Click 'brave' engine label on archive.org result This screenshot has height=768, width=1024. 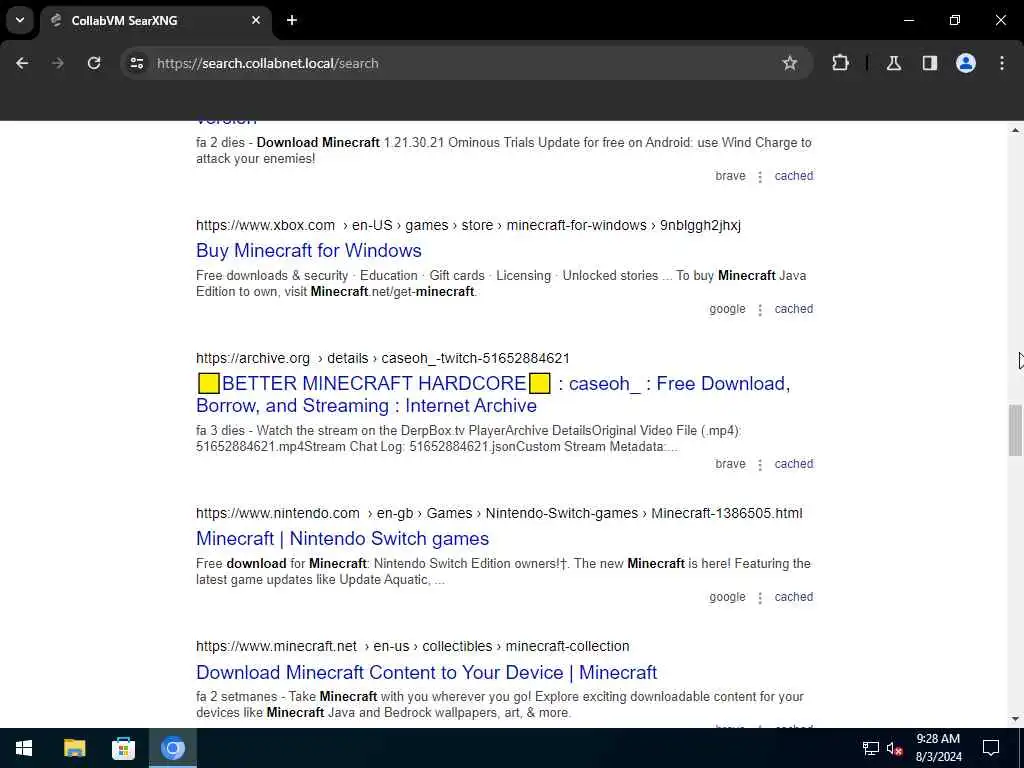point(730,464)
